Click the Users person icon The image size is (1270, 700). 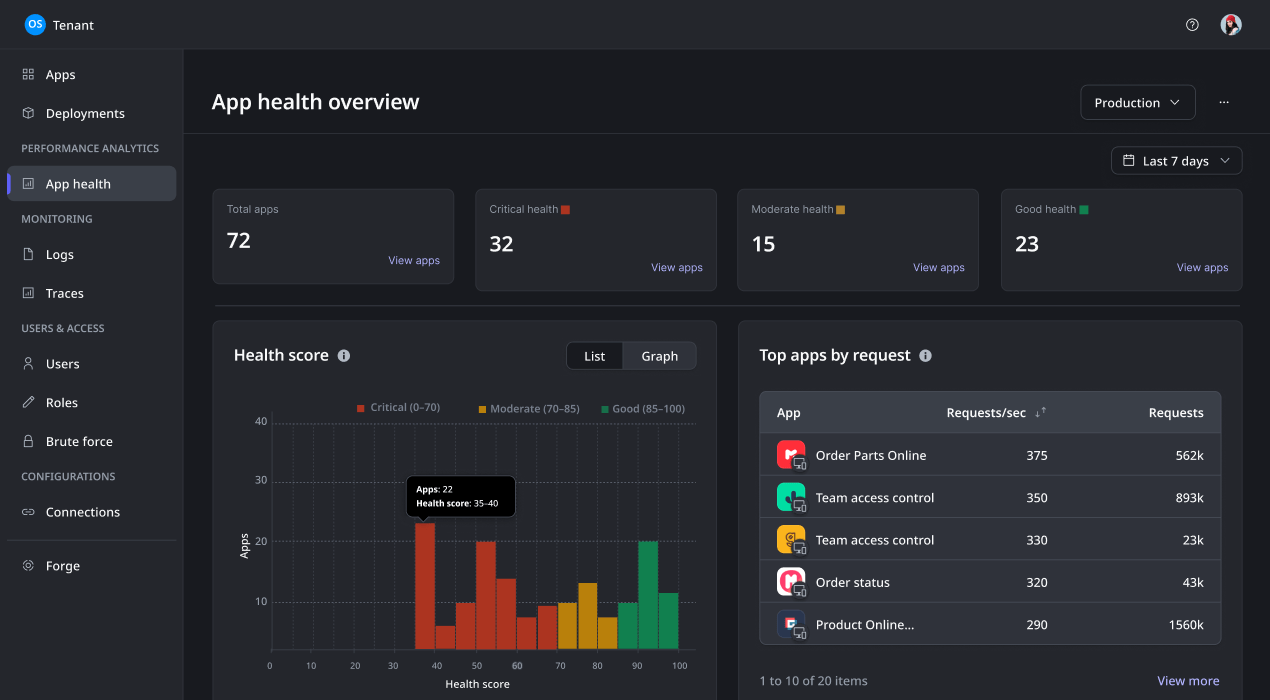point(28,364)
